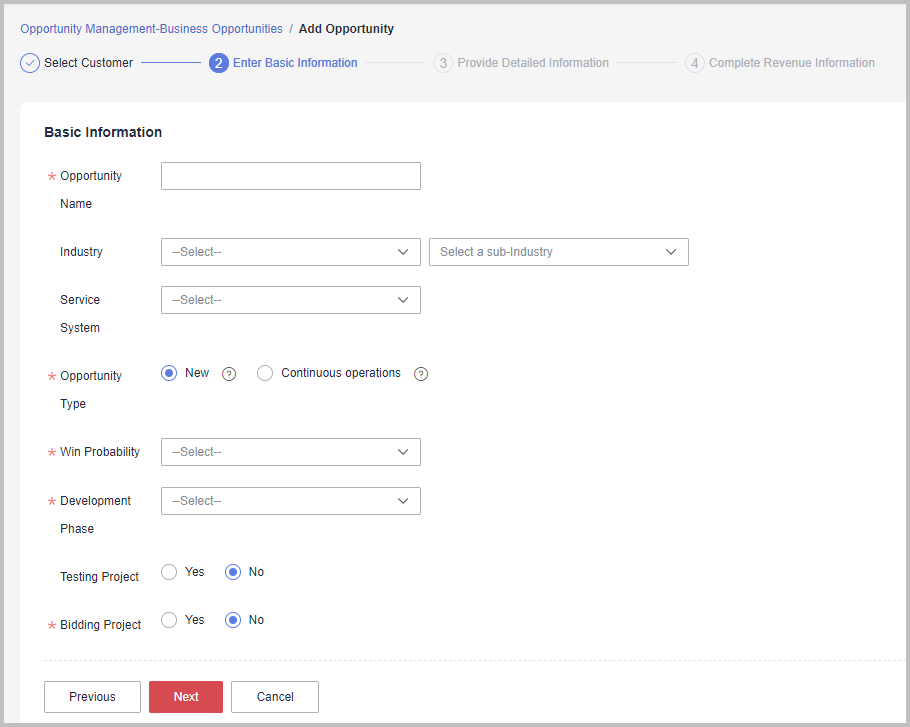Screen dimensions: 910x727
Task: Expand the Win Probability dropdown
Action: click(x=290, y=452)
